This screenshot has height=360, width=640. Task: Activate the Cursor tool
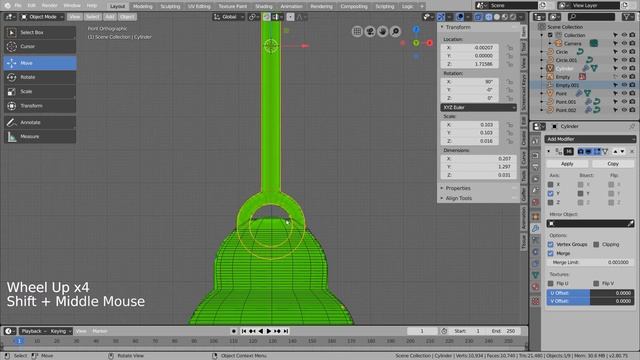(x=40, y=47)
